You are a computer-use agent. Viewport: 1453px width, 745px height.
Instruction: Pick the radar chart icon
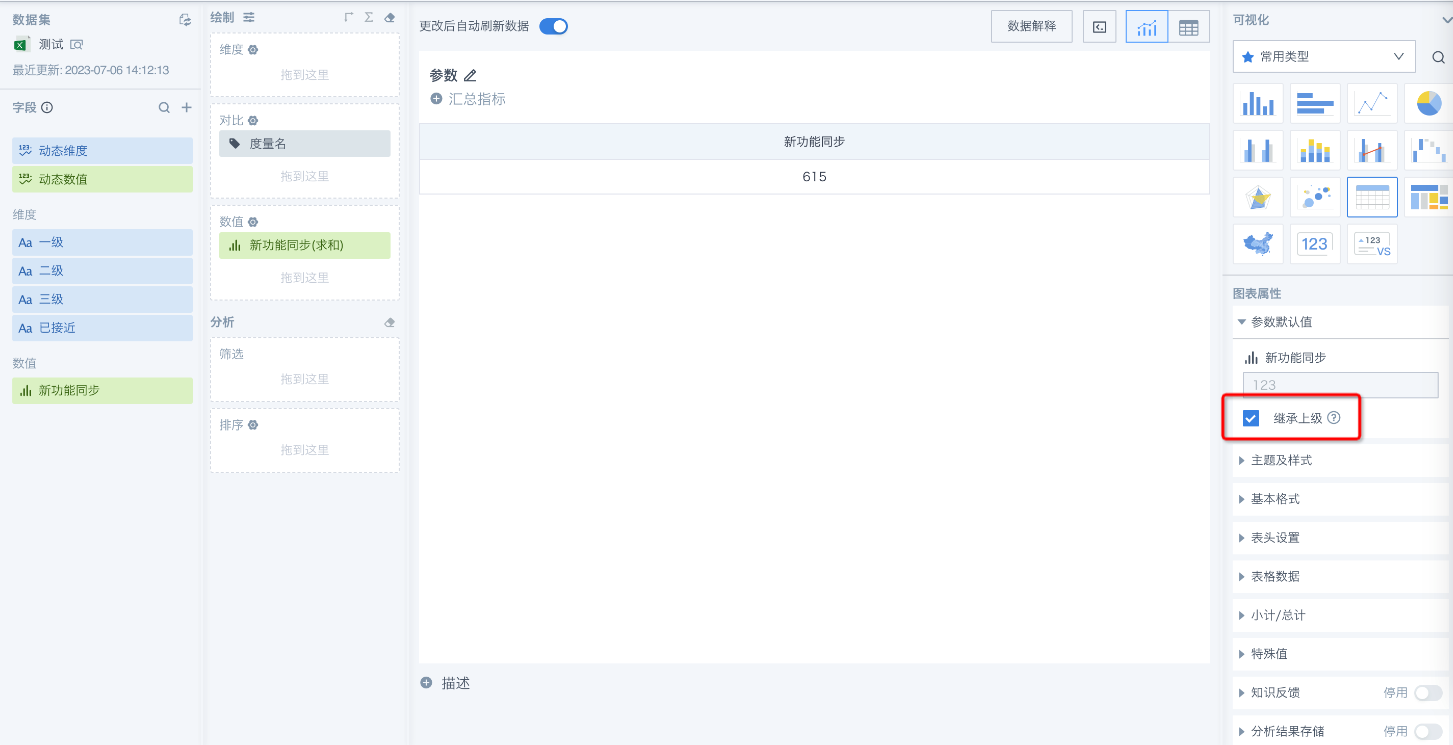tap(1258, 198)
